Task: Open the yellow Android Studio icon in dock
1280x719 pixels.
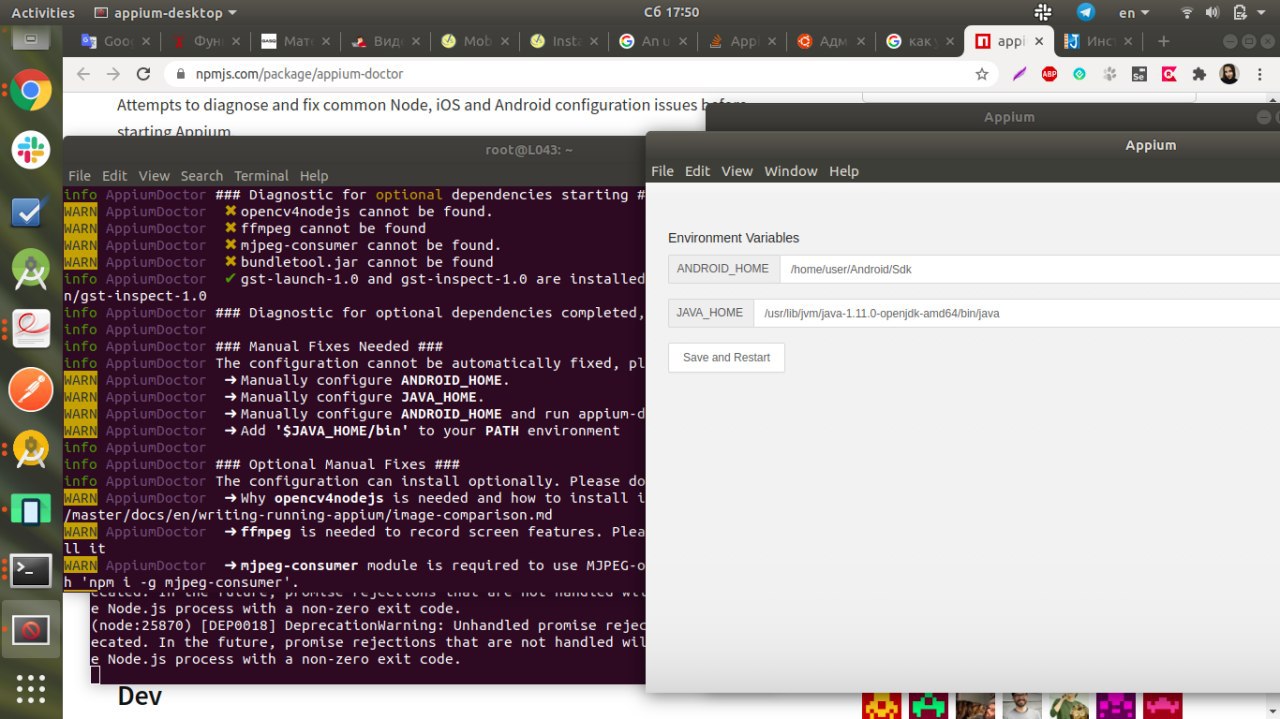Action: (31, 450)
